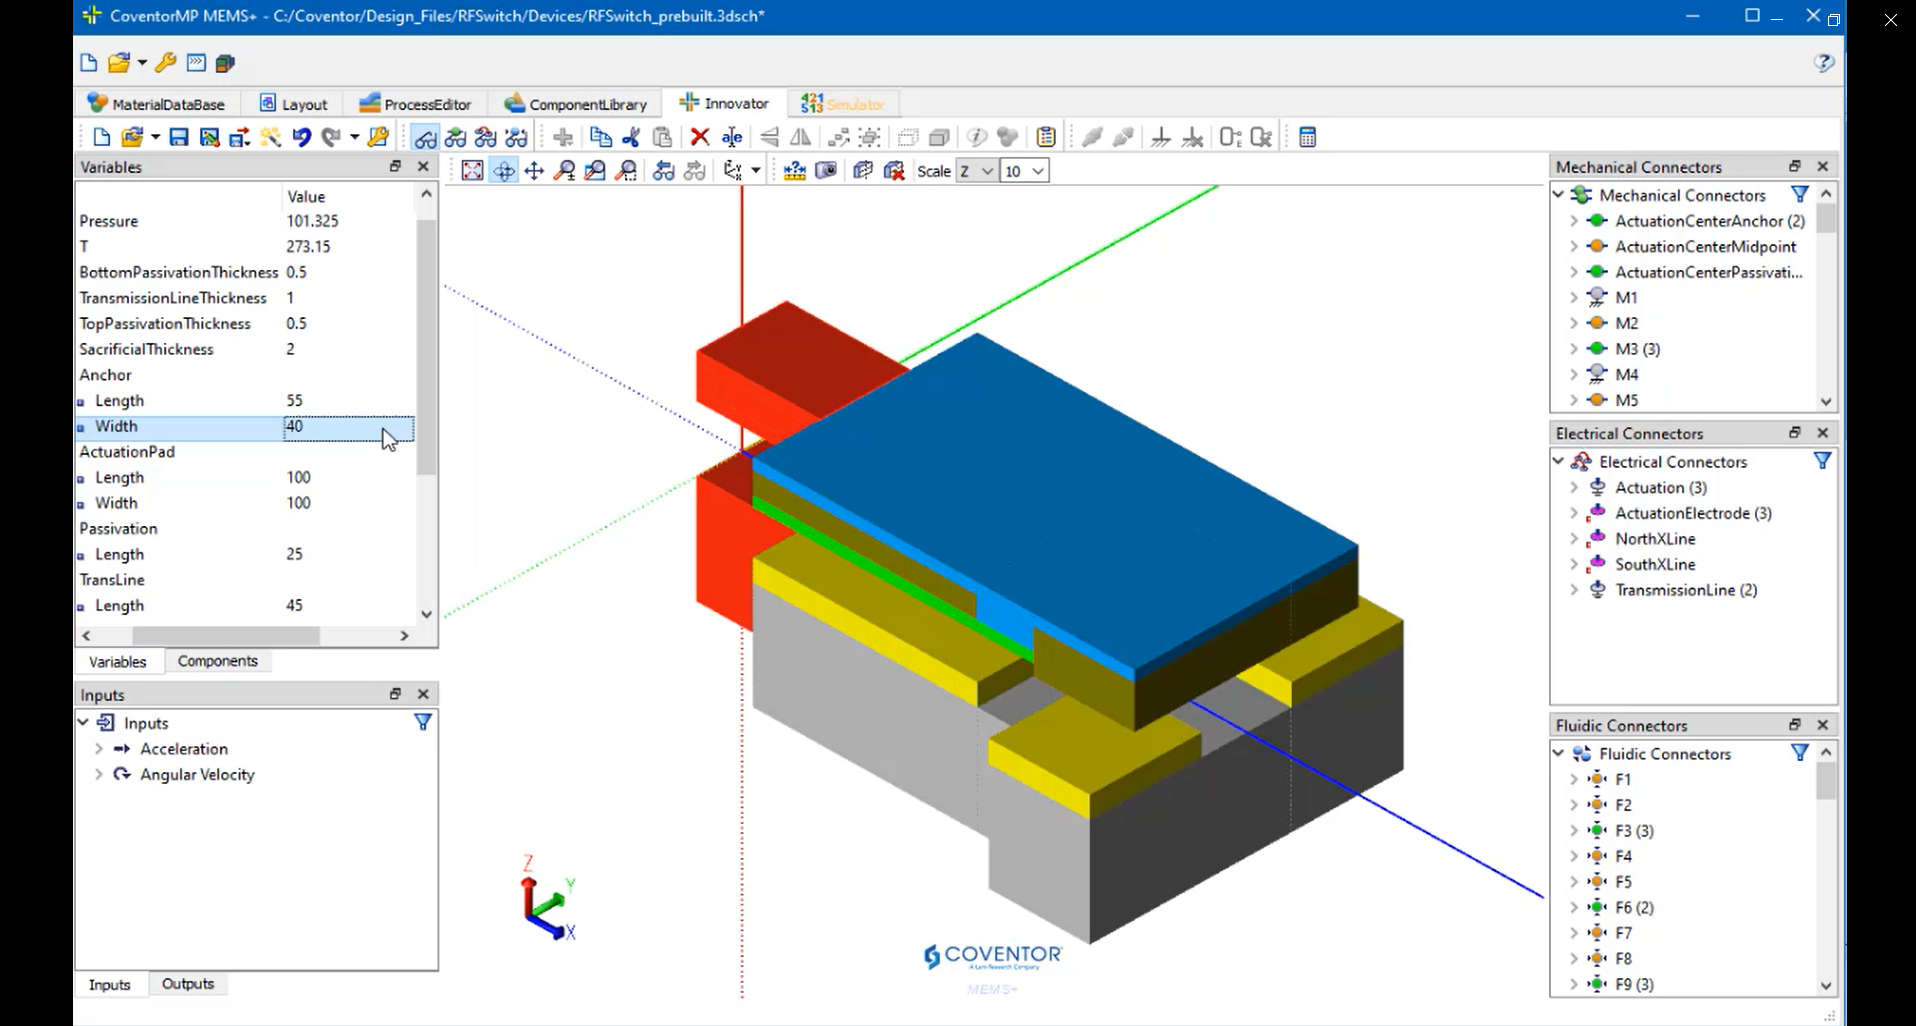Open the axis orientation dropdown arrow
This screenshot has height=1026, width=1916.
(x=756, y=171)
